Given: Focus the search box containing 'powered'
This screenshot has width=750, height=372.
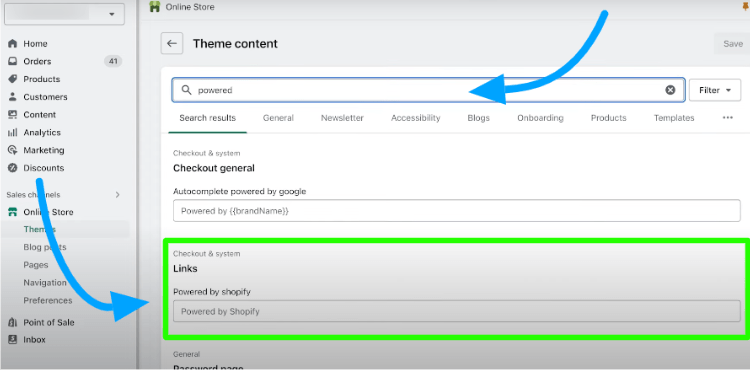Looking at the screenshot, I should pos(429,90).
